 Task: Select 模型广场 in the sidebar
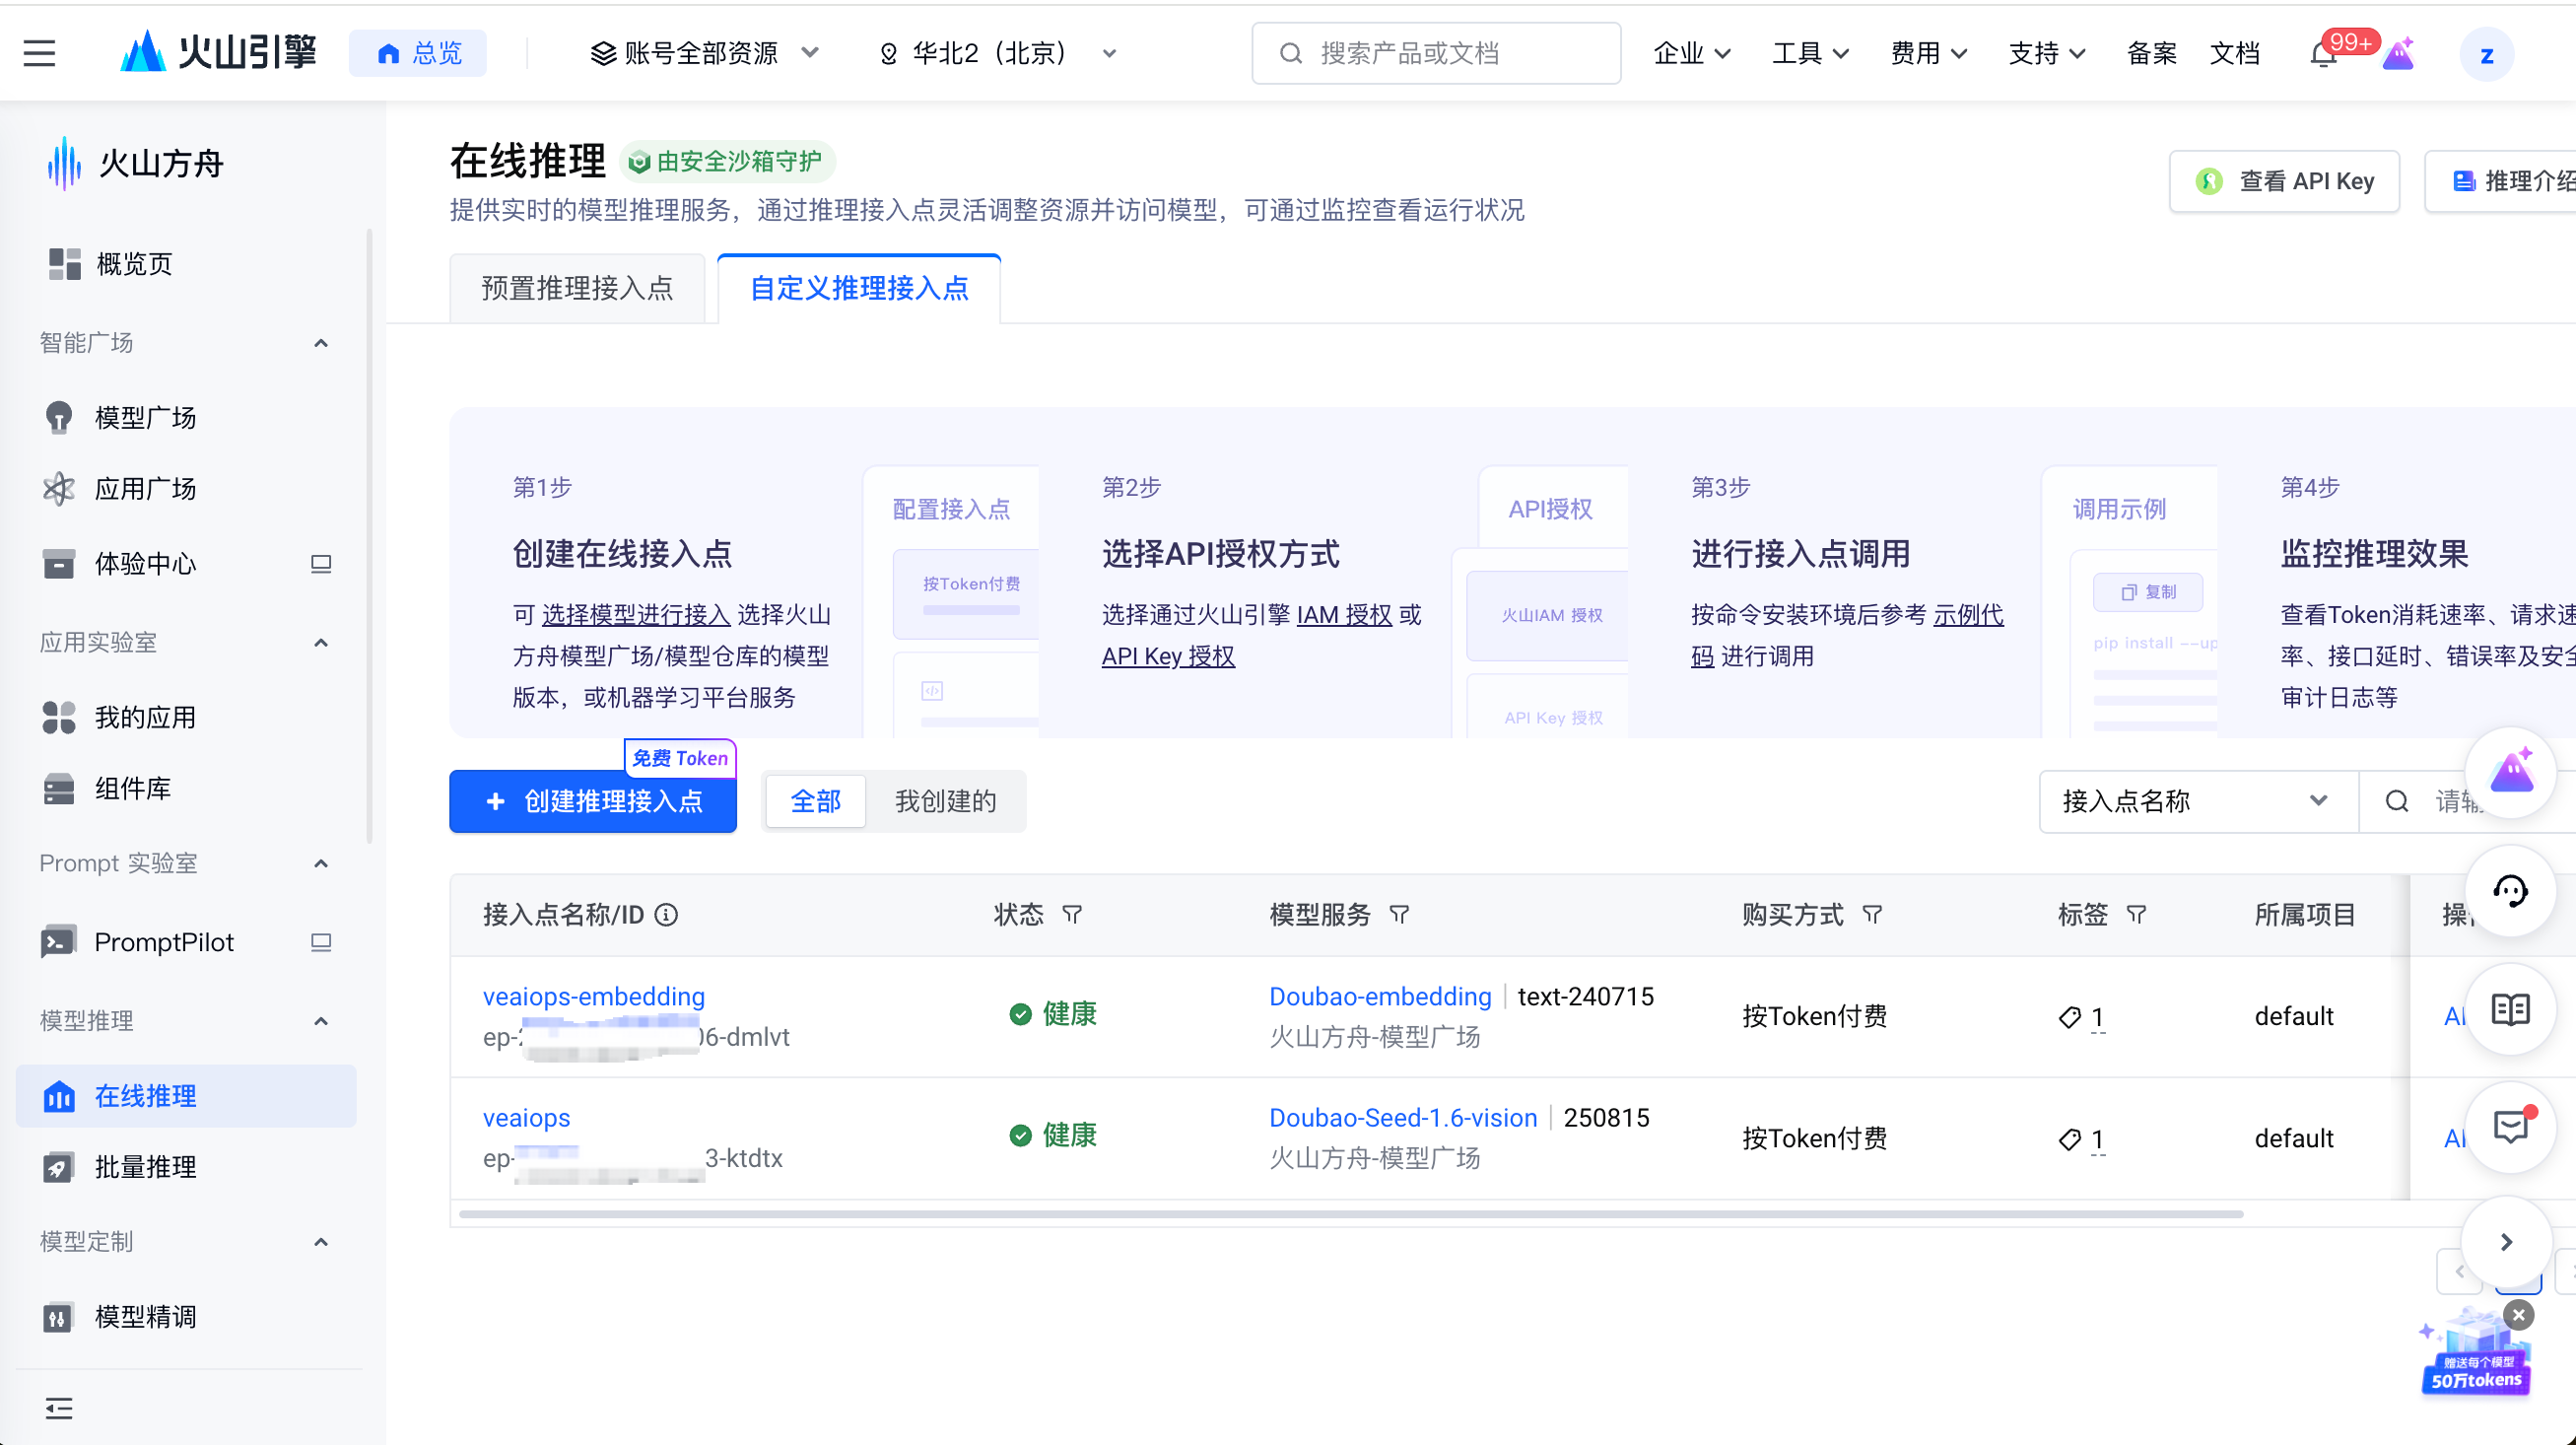pos(144,417)
